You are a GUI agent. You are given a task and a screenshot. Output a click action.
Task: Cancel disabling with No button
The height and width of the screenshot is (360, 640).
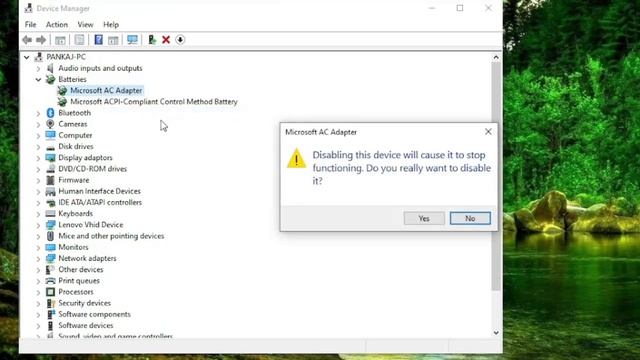470,218
